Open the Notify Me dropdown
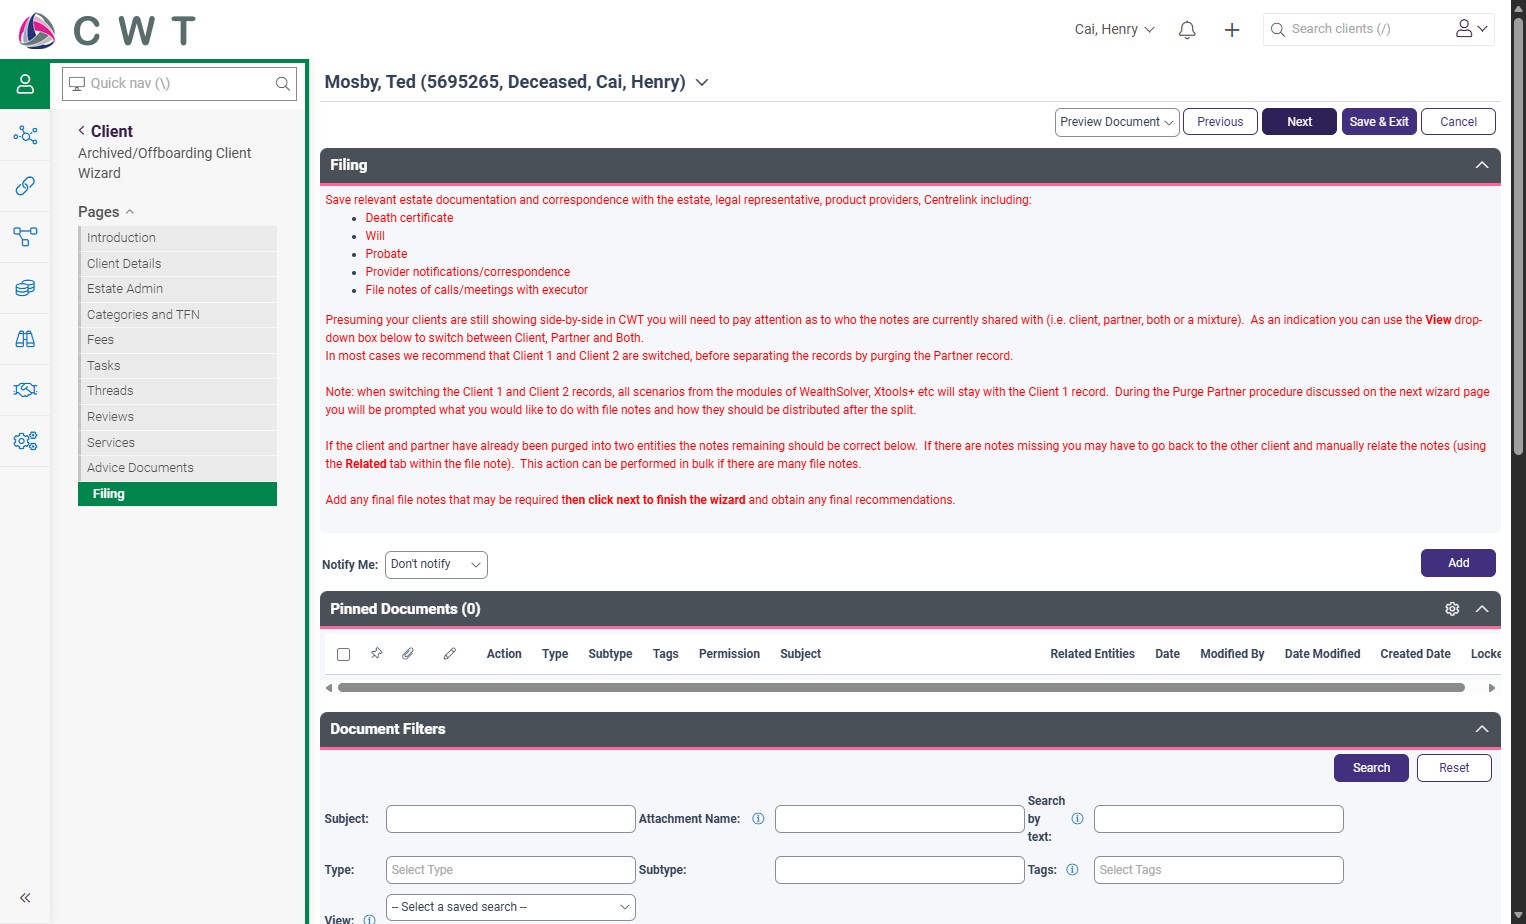Viewport: 1526px width, 924px height. [x=436, y=565]
